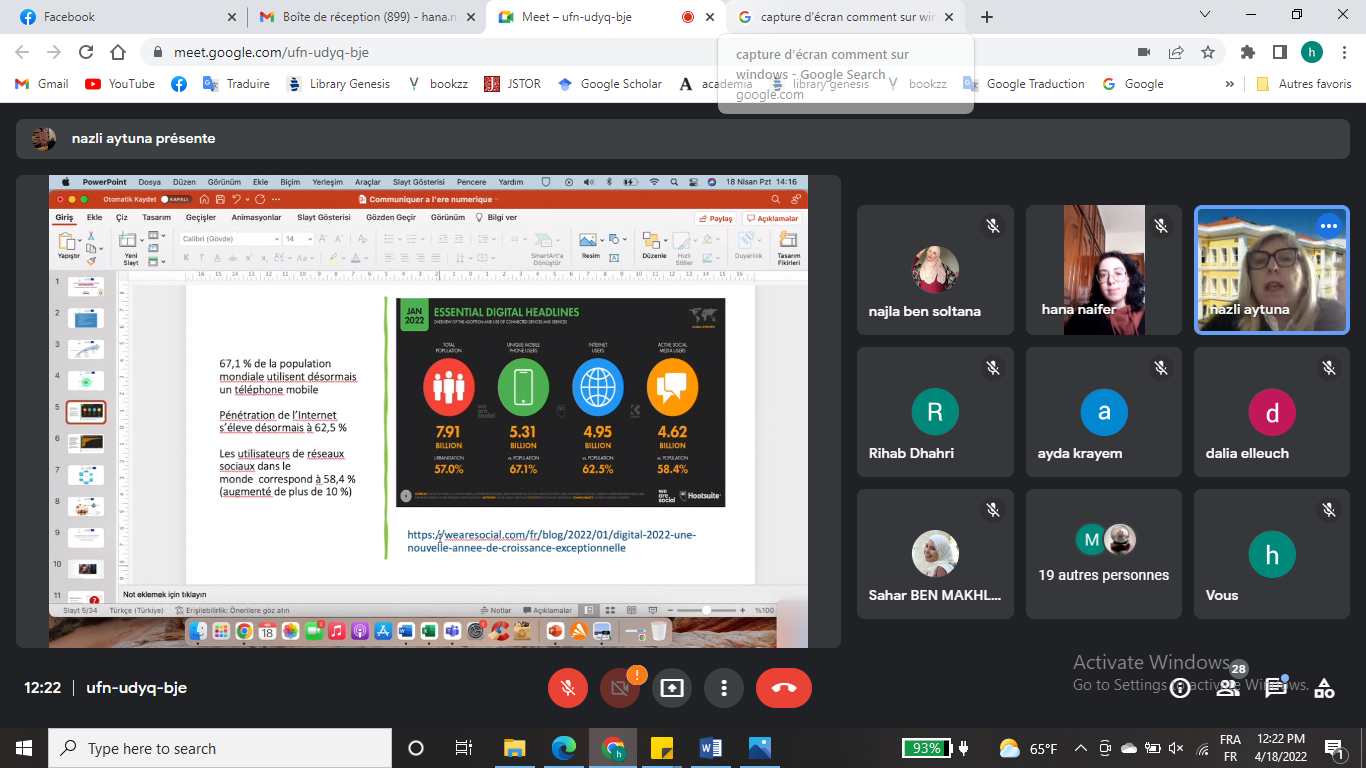1366x768 pixels.
Task: Switch to capture d'écran Google Search tab
Action: pyautogui.click(x=847, y=17)
